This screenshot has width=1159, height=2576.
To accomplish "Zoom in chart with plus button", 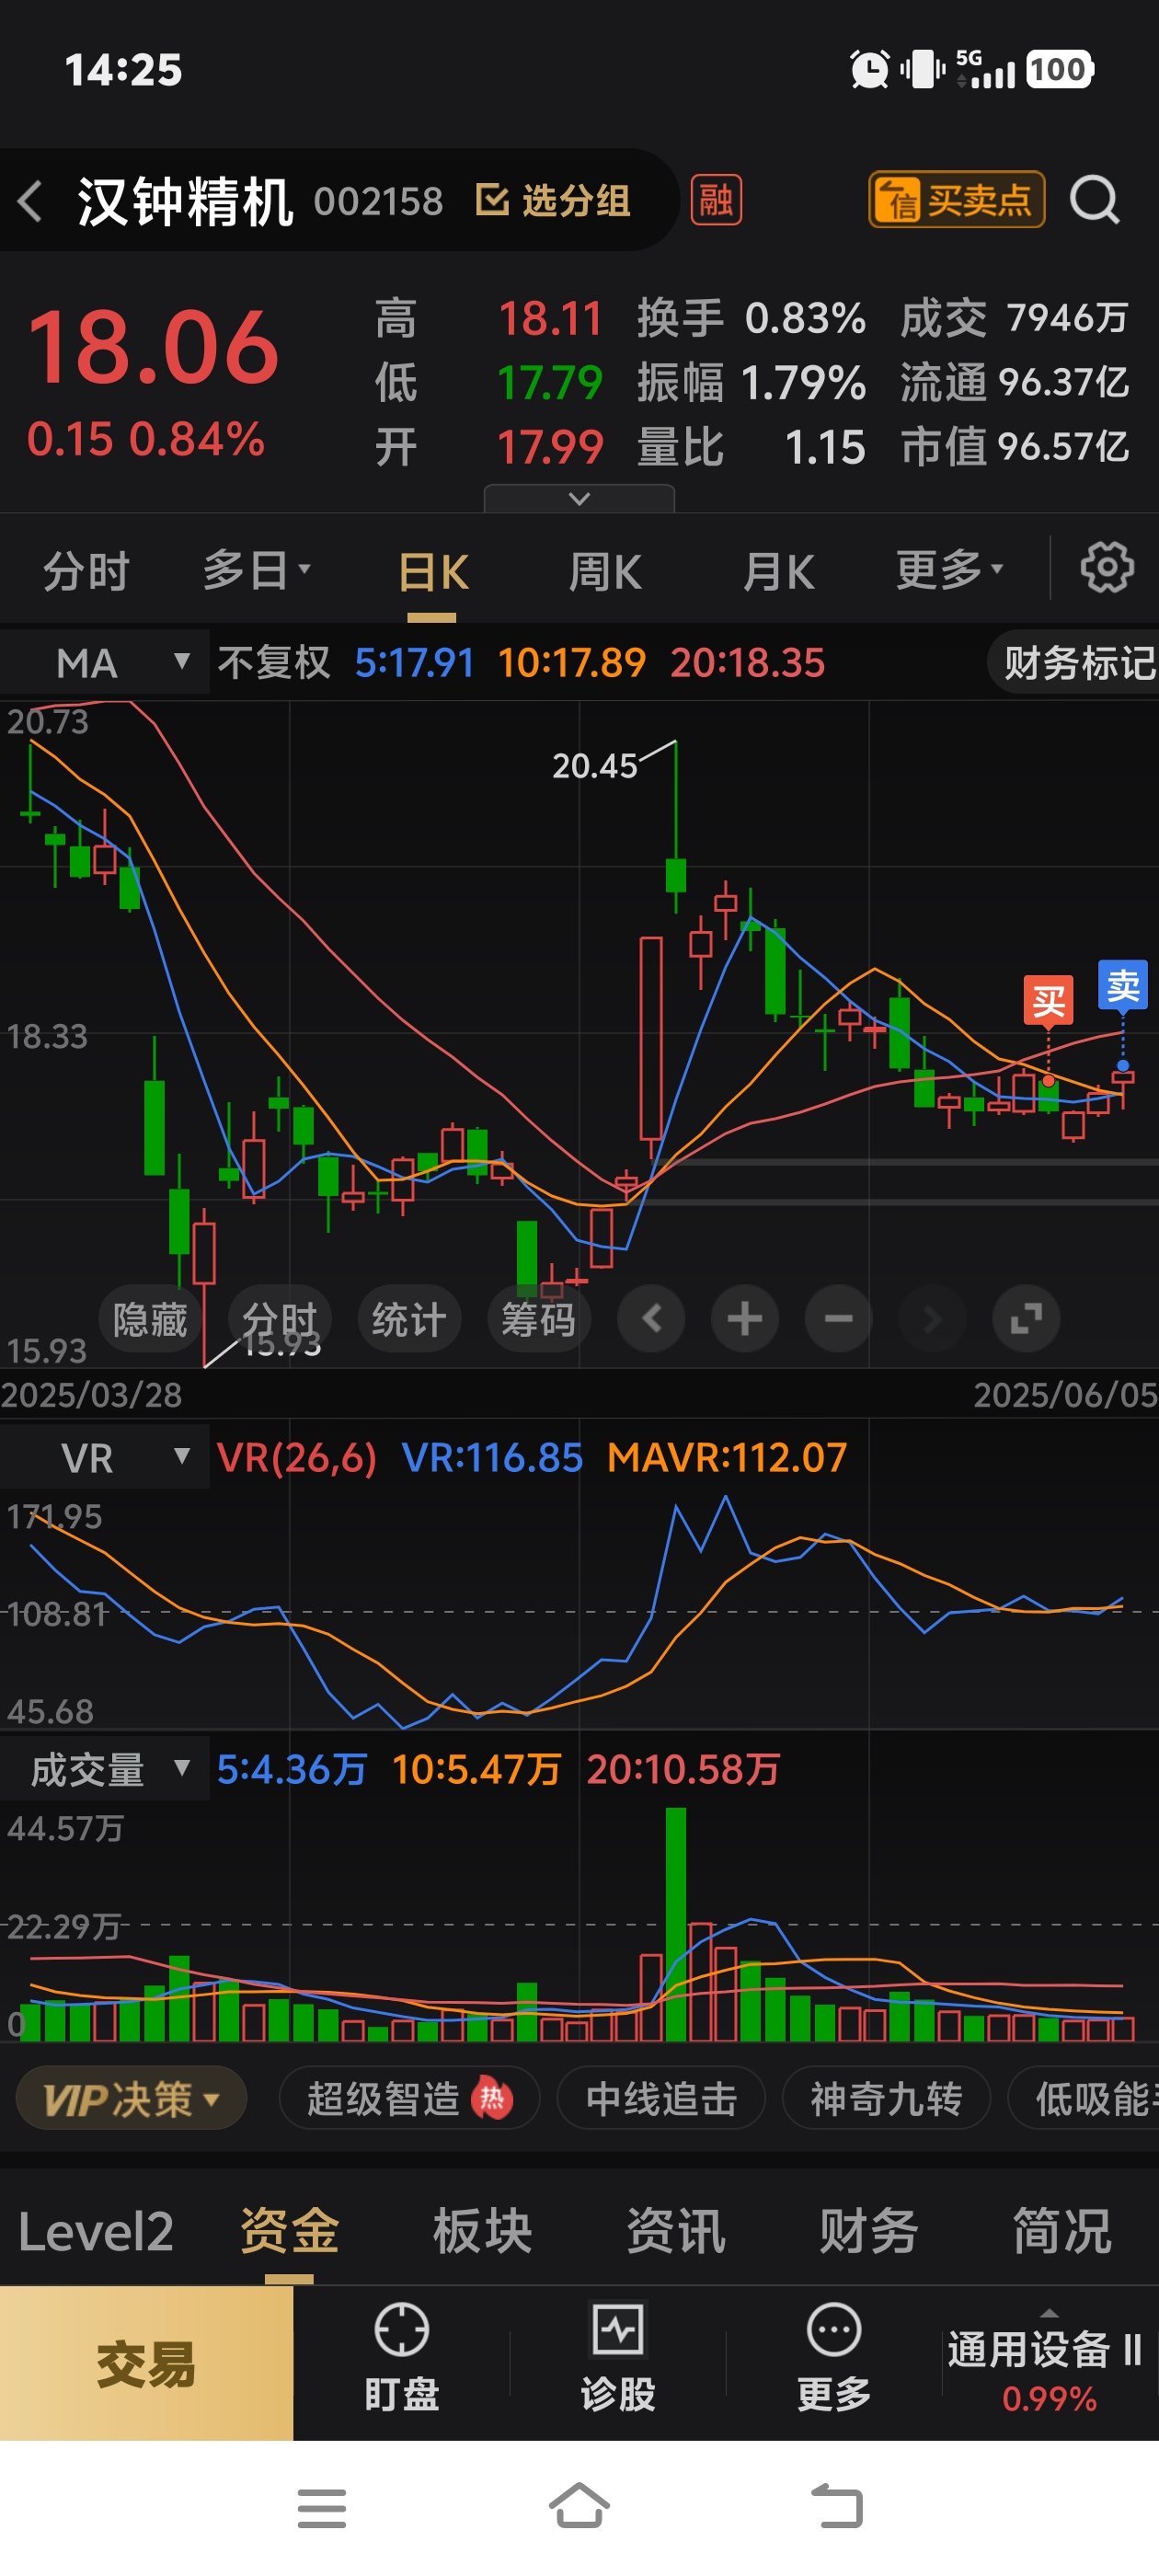I will (745, 1319).
